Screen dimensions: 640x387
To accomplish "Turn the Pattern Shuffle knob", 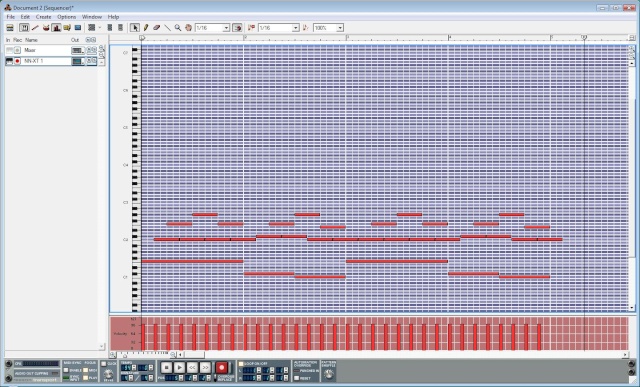I will pyautogui.click(x=329, y=373).
